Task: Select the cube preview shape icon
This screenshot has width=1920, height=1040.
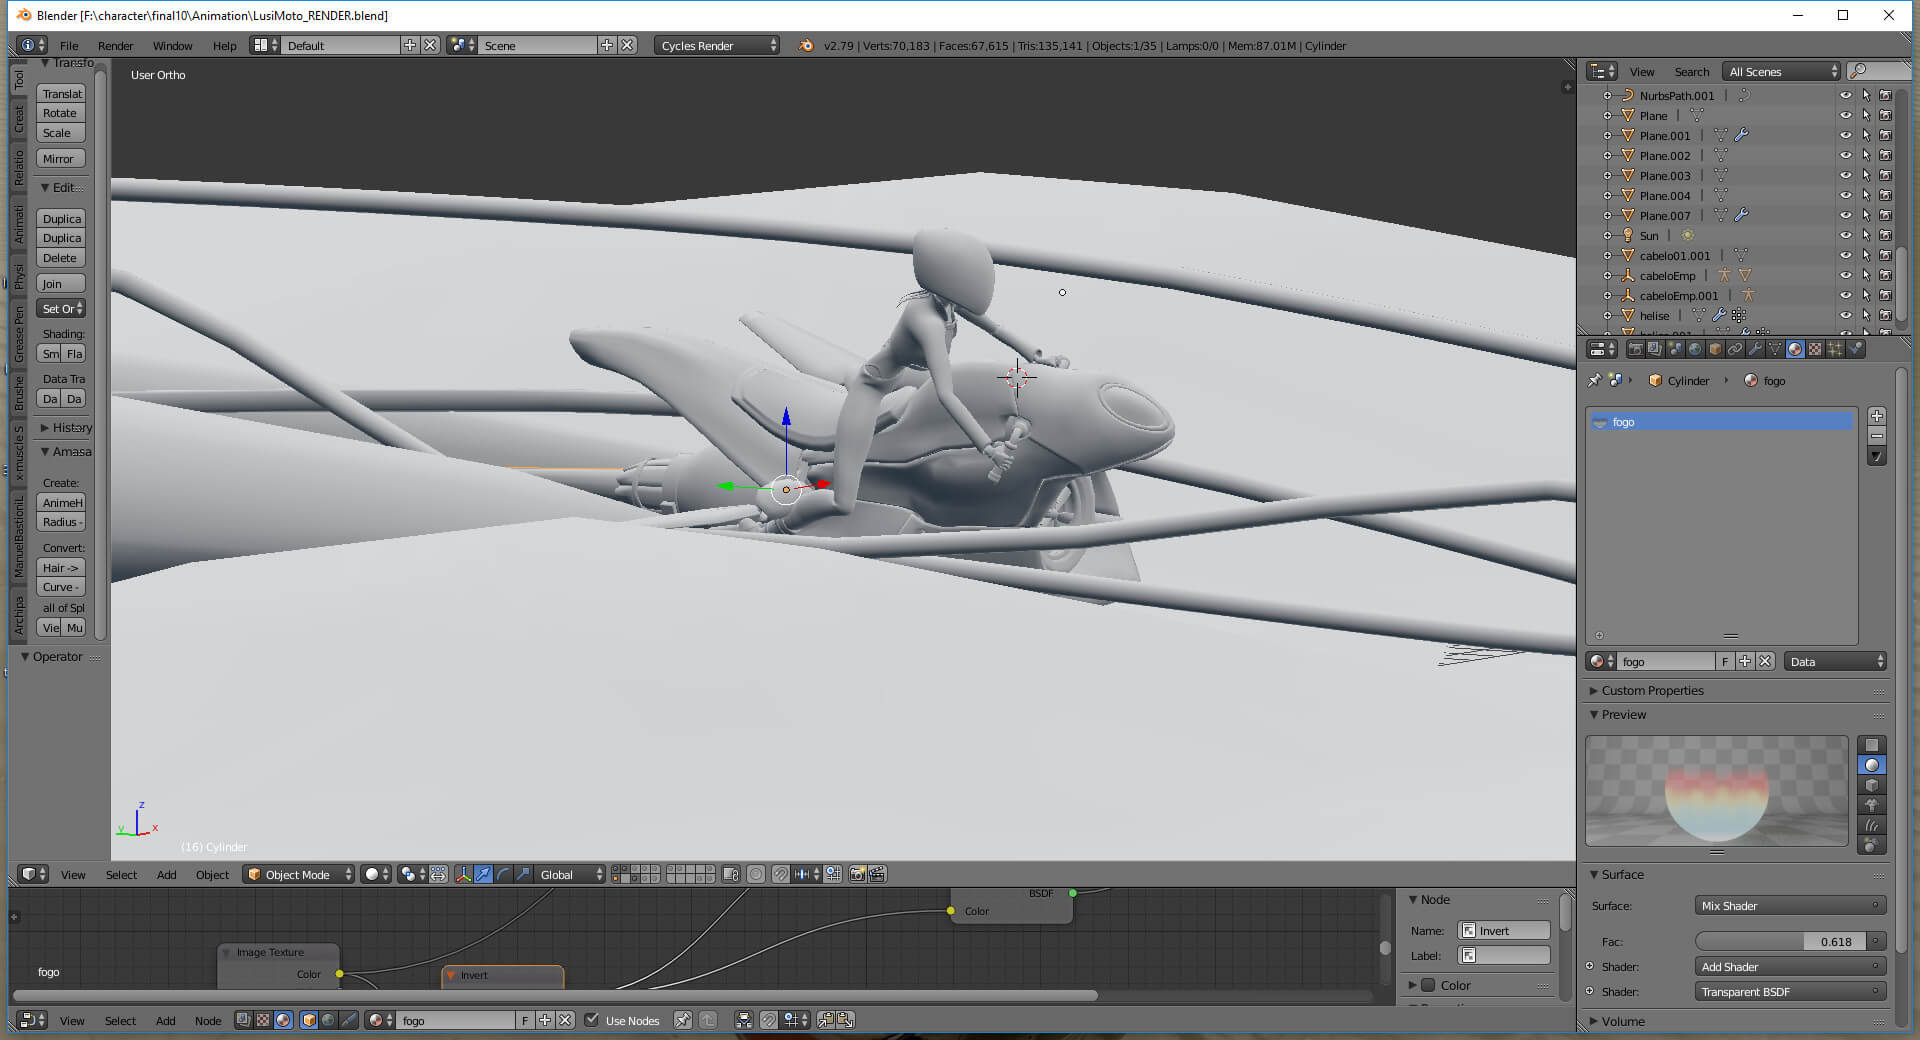Action: pos(1871,785)
